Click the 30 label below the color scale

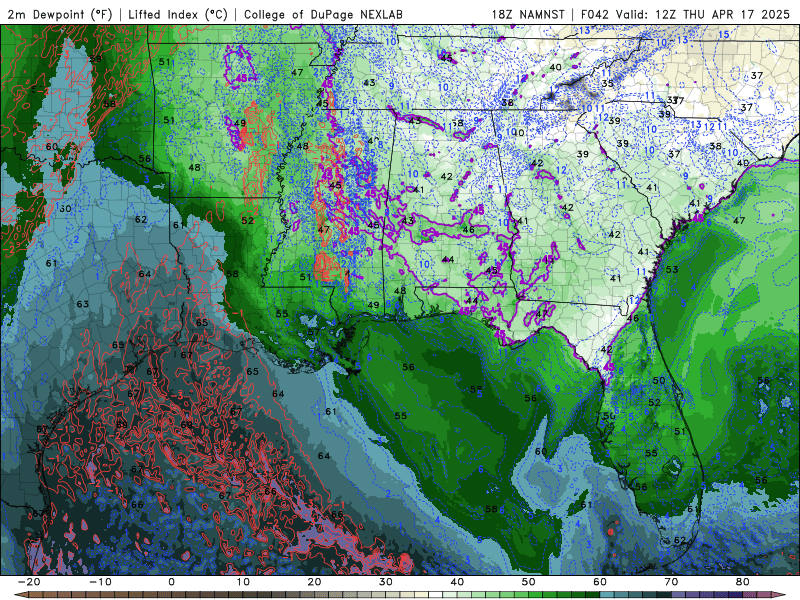click(x=386, y=582)
